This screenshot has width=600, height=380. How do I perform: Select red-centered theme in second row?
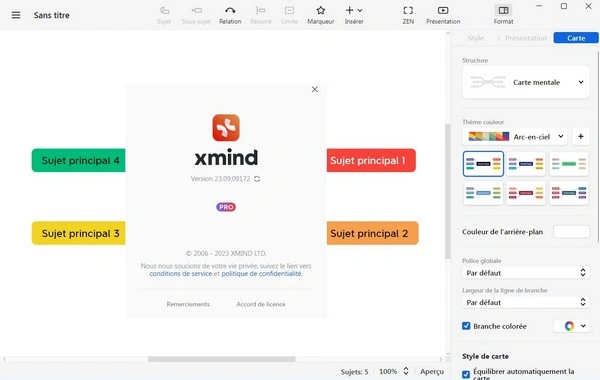pos(526,193)
